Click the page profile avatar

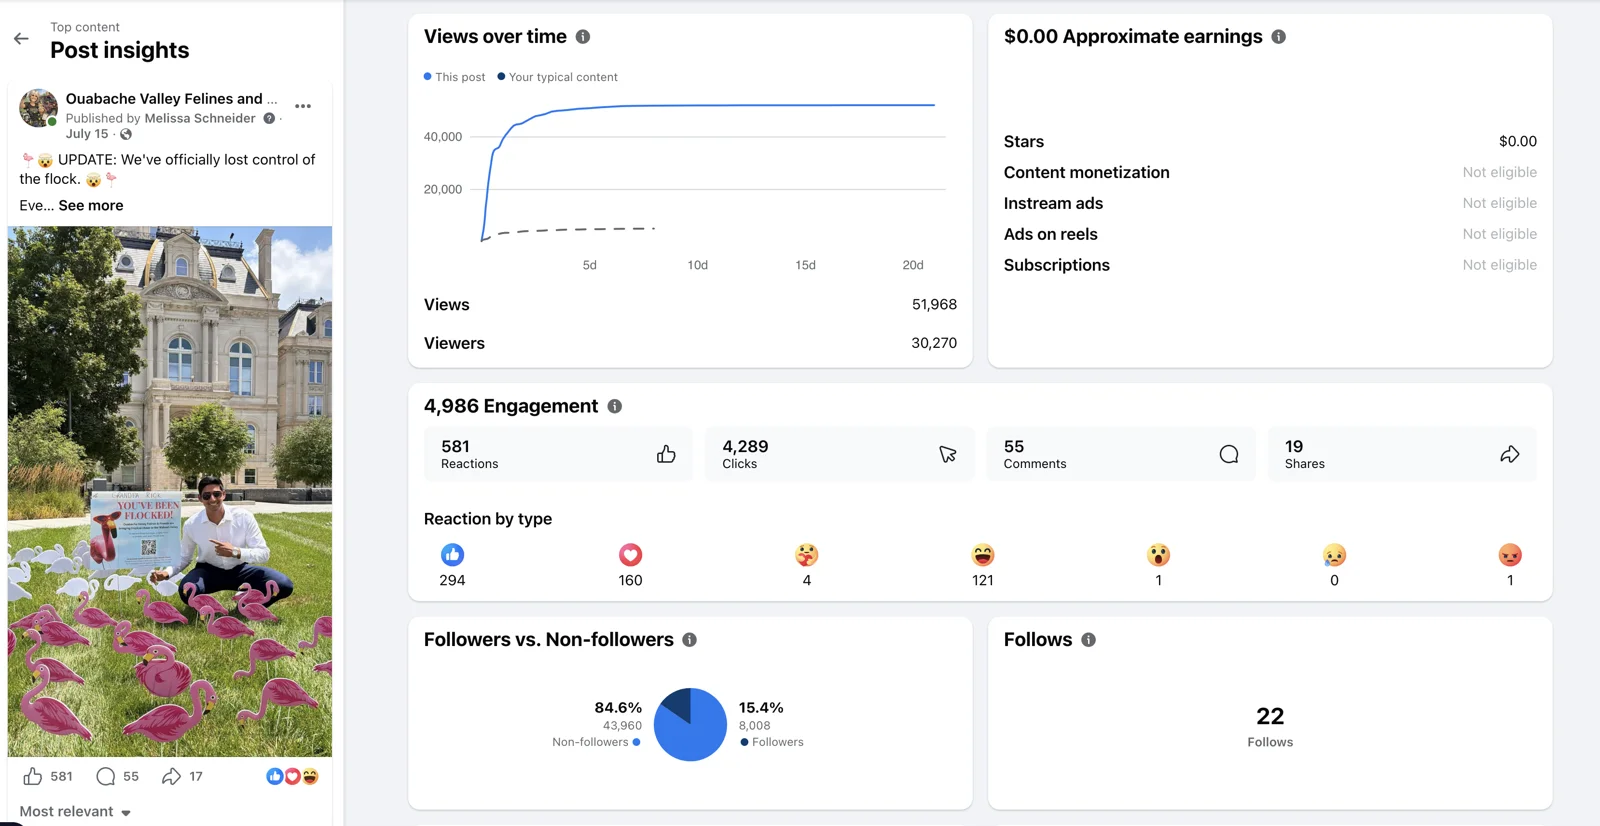coord(38,108)
